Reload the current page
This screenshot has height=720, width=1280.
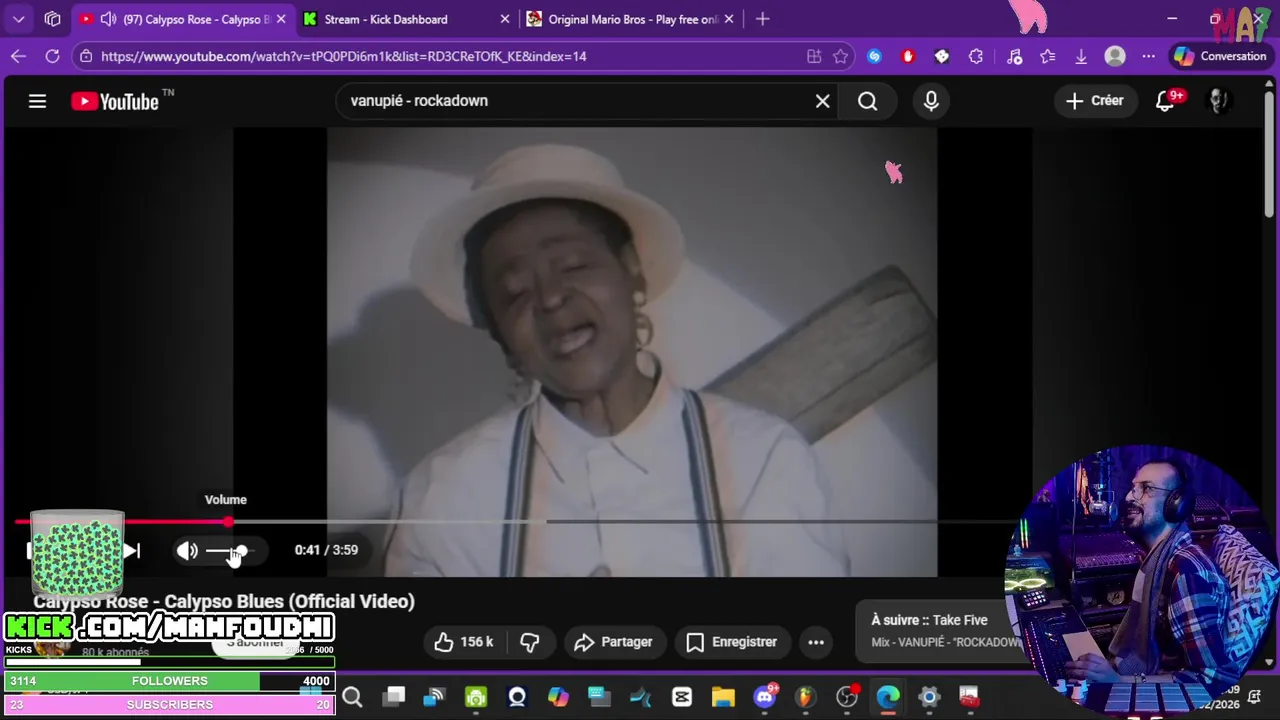52,56
